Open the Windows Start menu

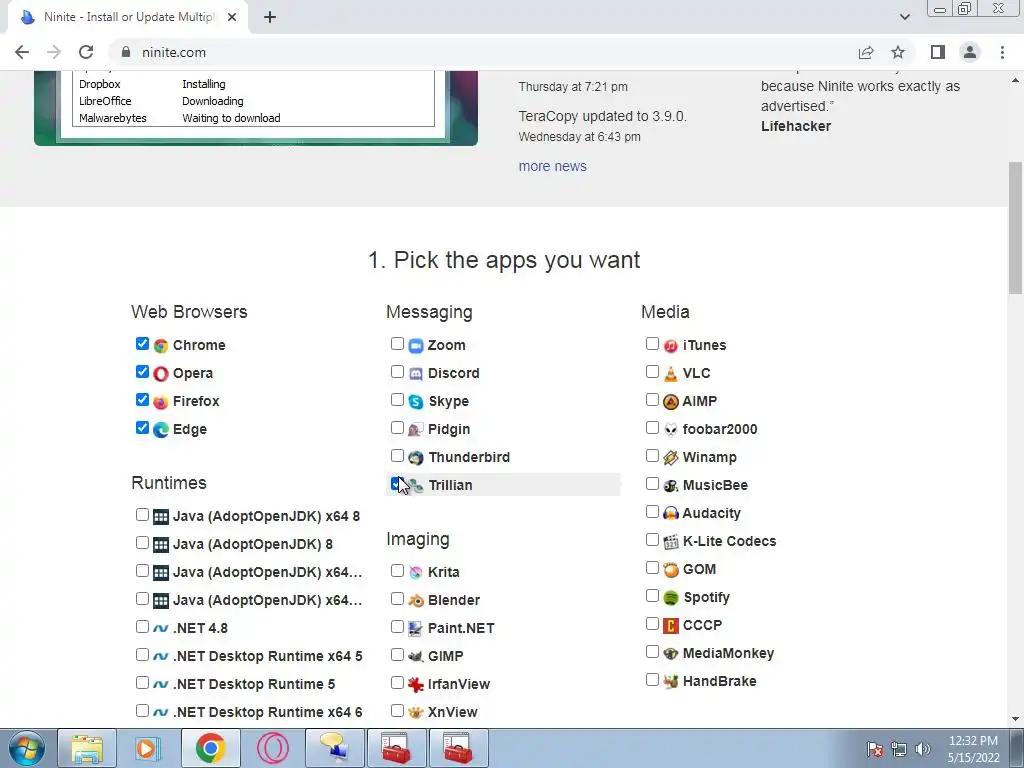click(26, 748)
